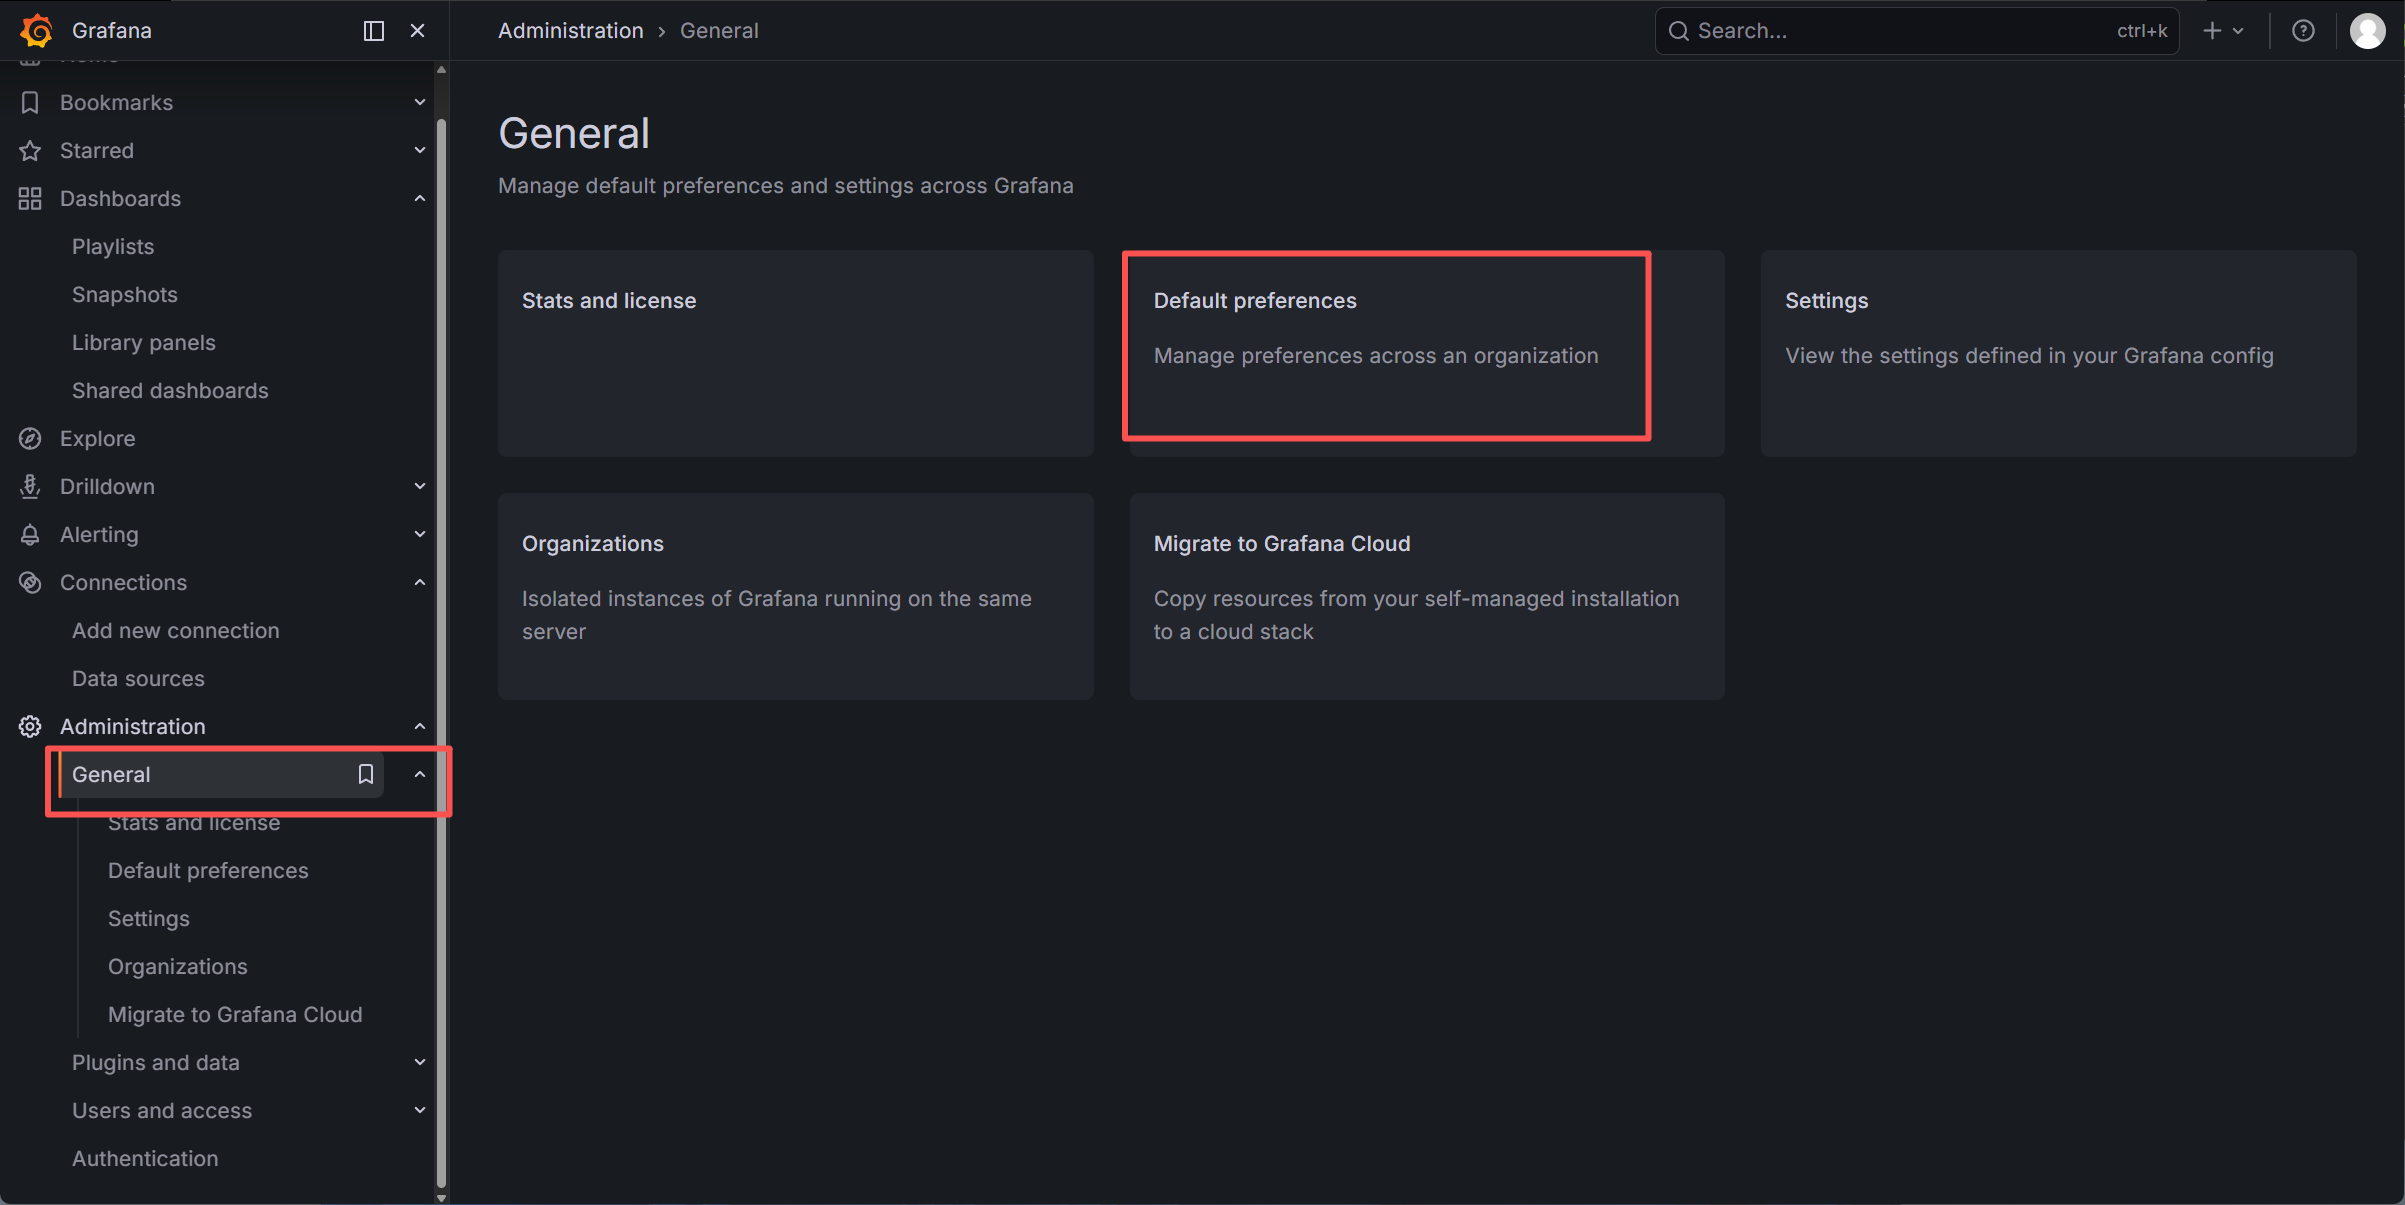Expand Plugins and data chevron
This screenshot has width=2405, height=1205.
tap(420, 1063)
